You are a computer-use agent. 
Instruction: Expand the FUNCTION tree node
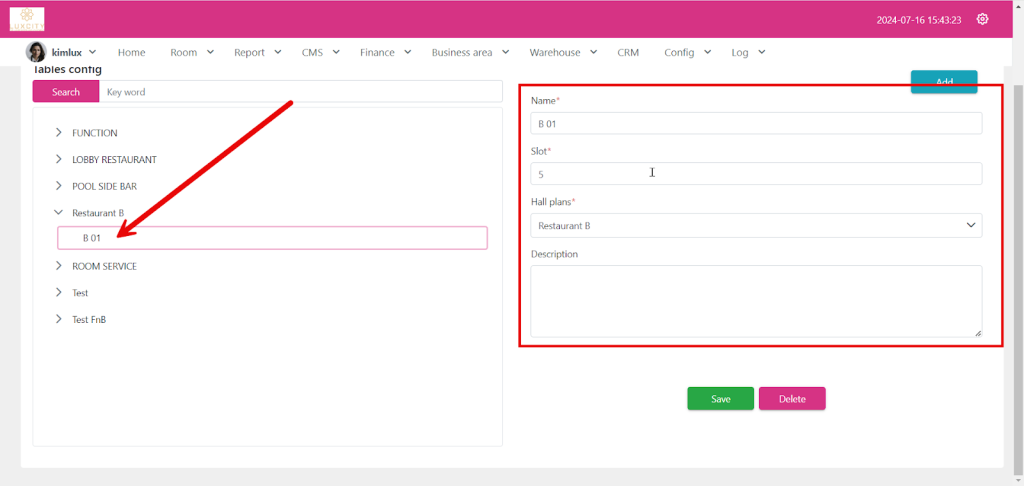coord(59,133)
